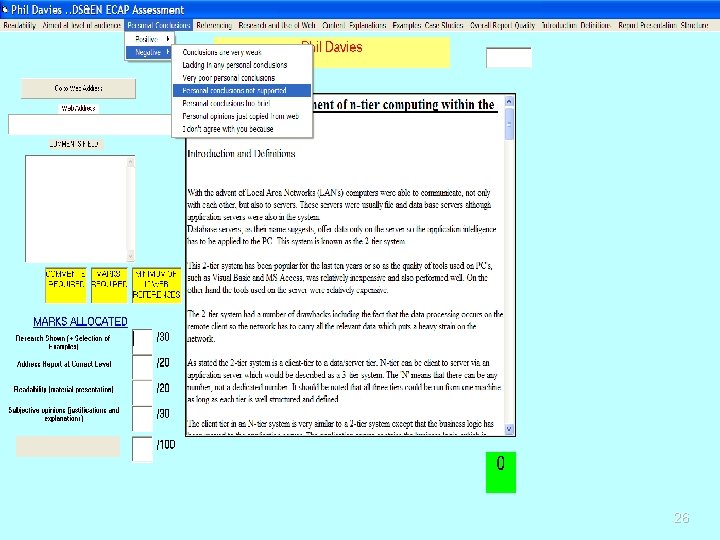
Task: Click the comments box scroll down arrow
Action: point(130,256)
